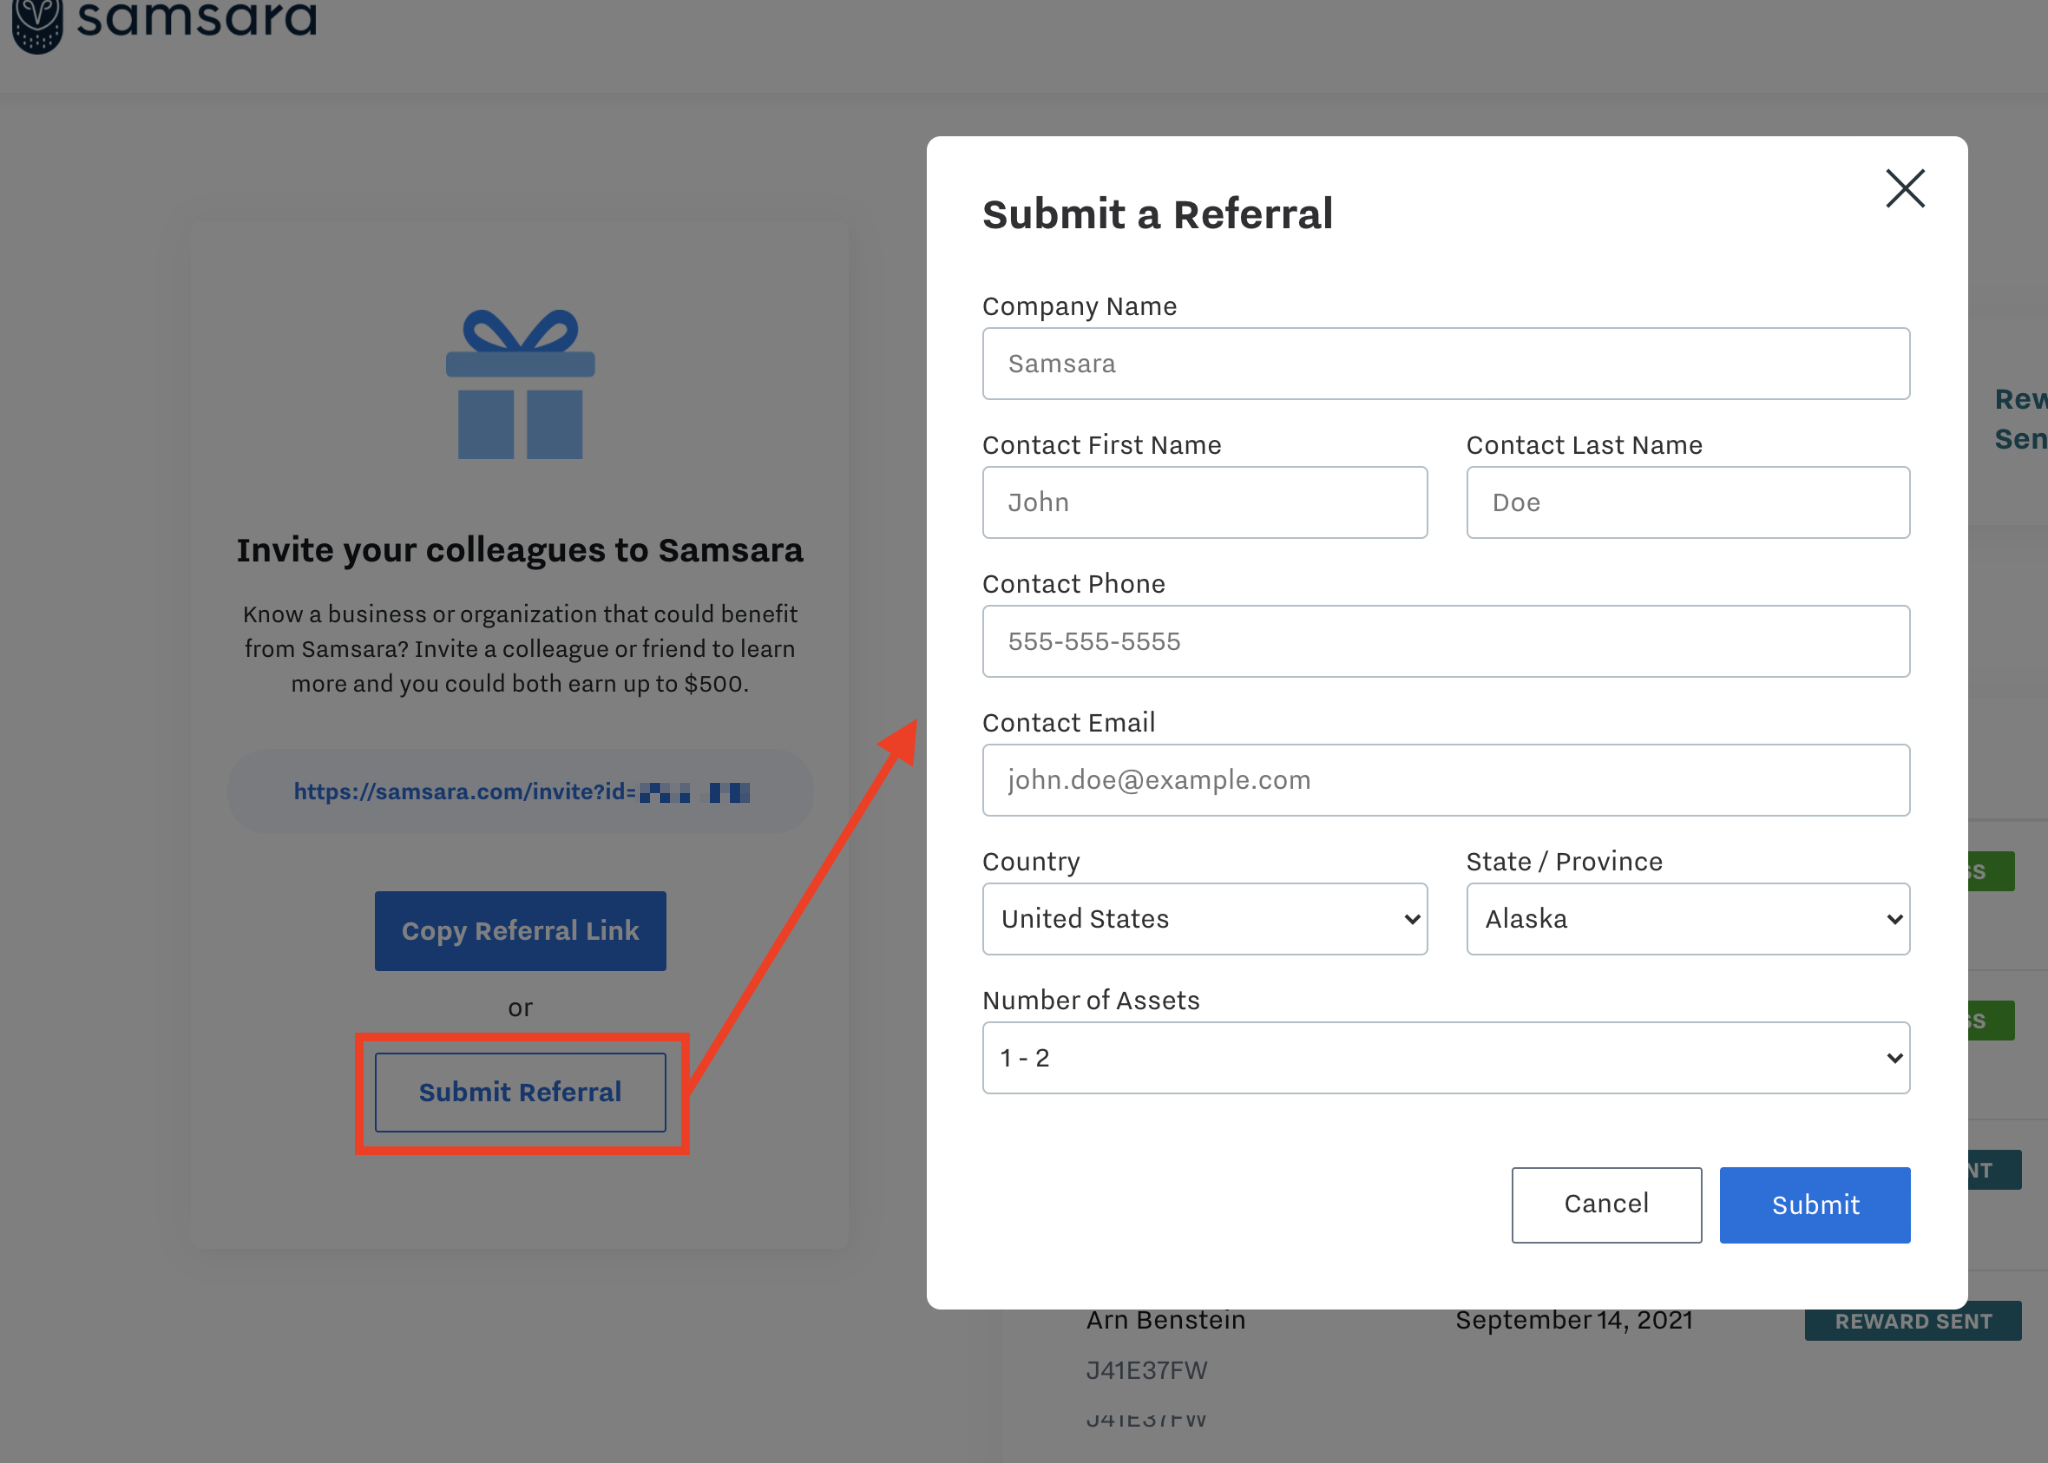Image resolution: width=2048 pixels, height=1463 pixels.
Task: Click the Submit Referral button
Action: point(520,1092)
